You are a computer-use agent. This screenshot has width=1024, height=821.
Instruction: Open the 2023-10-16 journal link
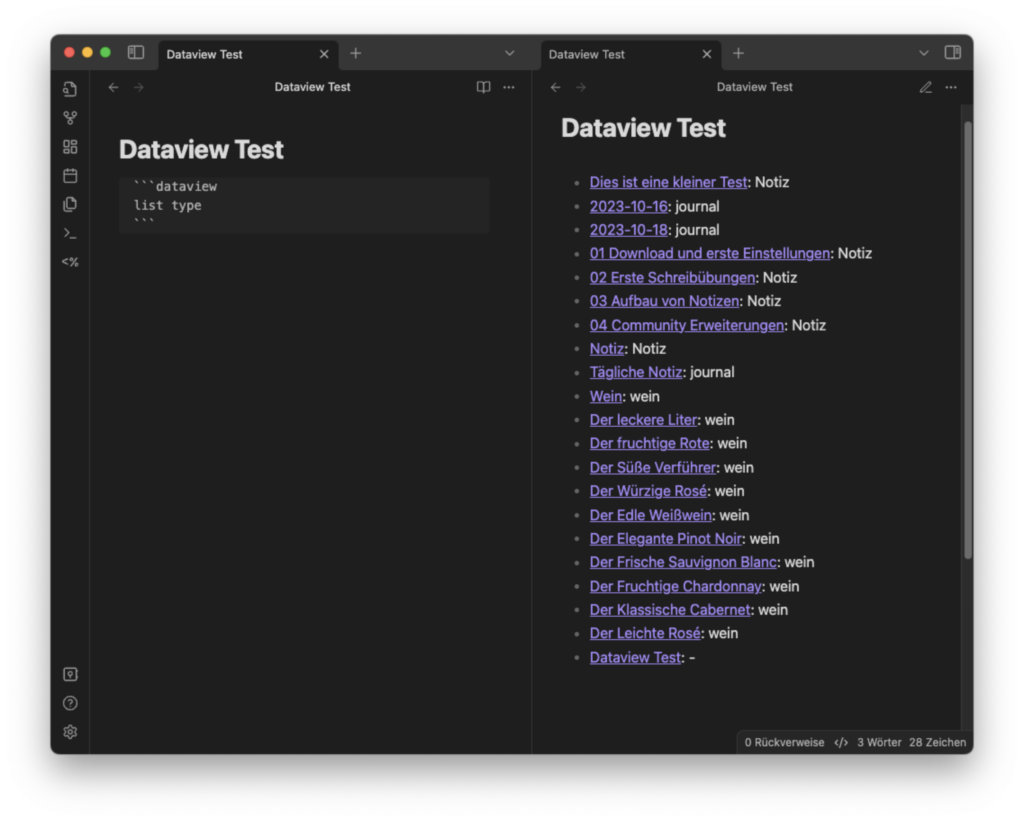[628, 206]
